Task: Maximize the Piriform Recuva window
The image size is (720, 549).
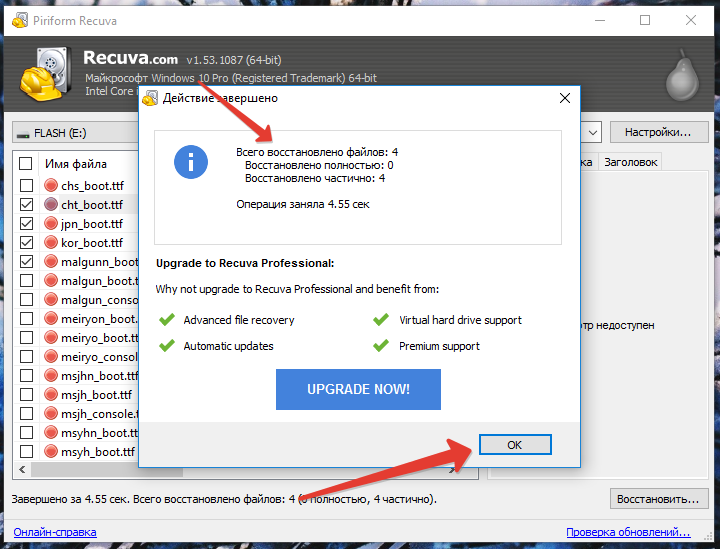Action: 645,20
